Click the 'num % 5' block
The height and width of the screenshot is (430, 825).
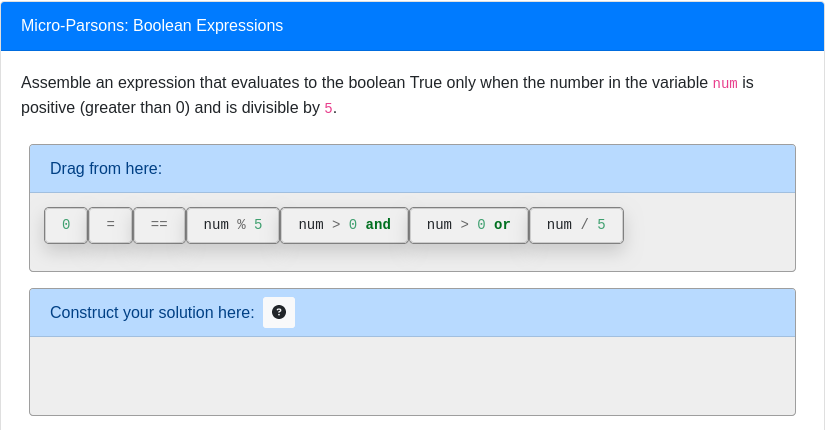(233, 225)
